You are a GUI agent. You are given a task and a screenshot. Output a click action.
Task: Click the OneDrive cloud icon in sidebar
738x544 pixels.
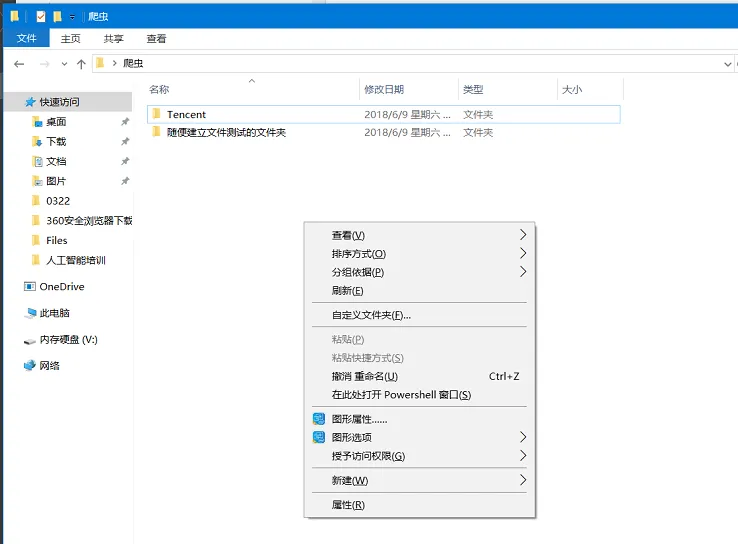(30, 287)
